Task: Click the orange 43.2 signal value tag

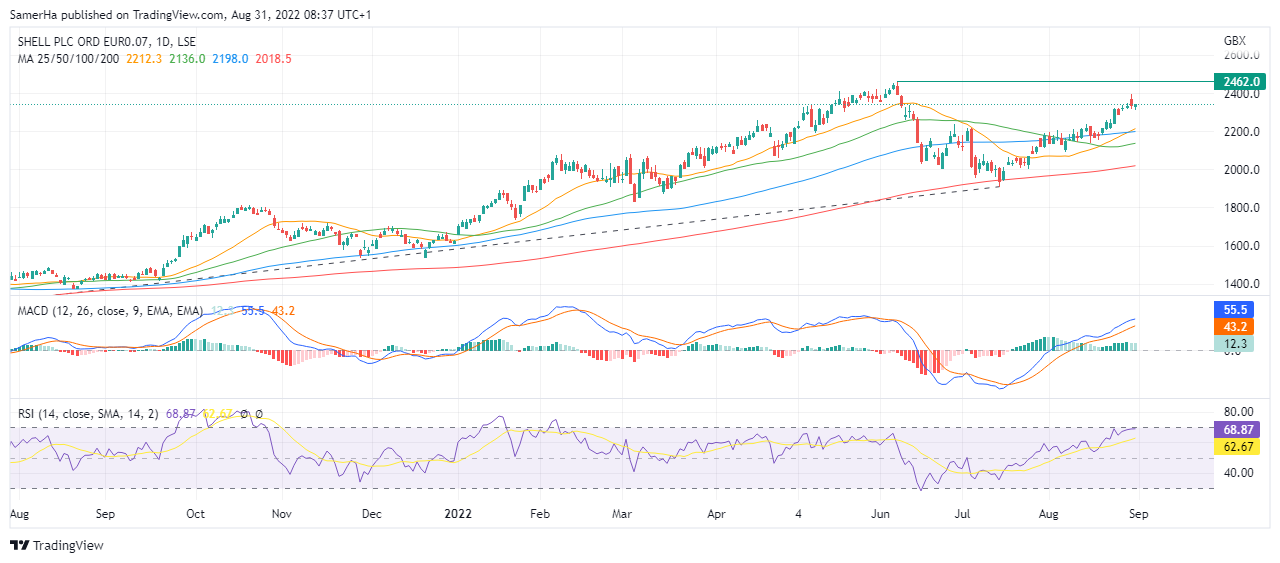Action: tap(1238, 327)
